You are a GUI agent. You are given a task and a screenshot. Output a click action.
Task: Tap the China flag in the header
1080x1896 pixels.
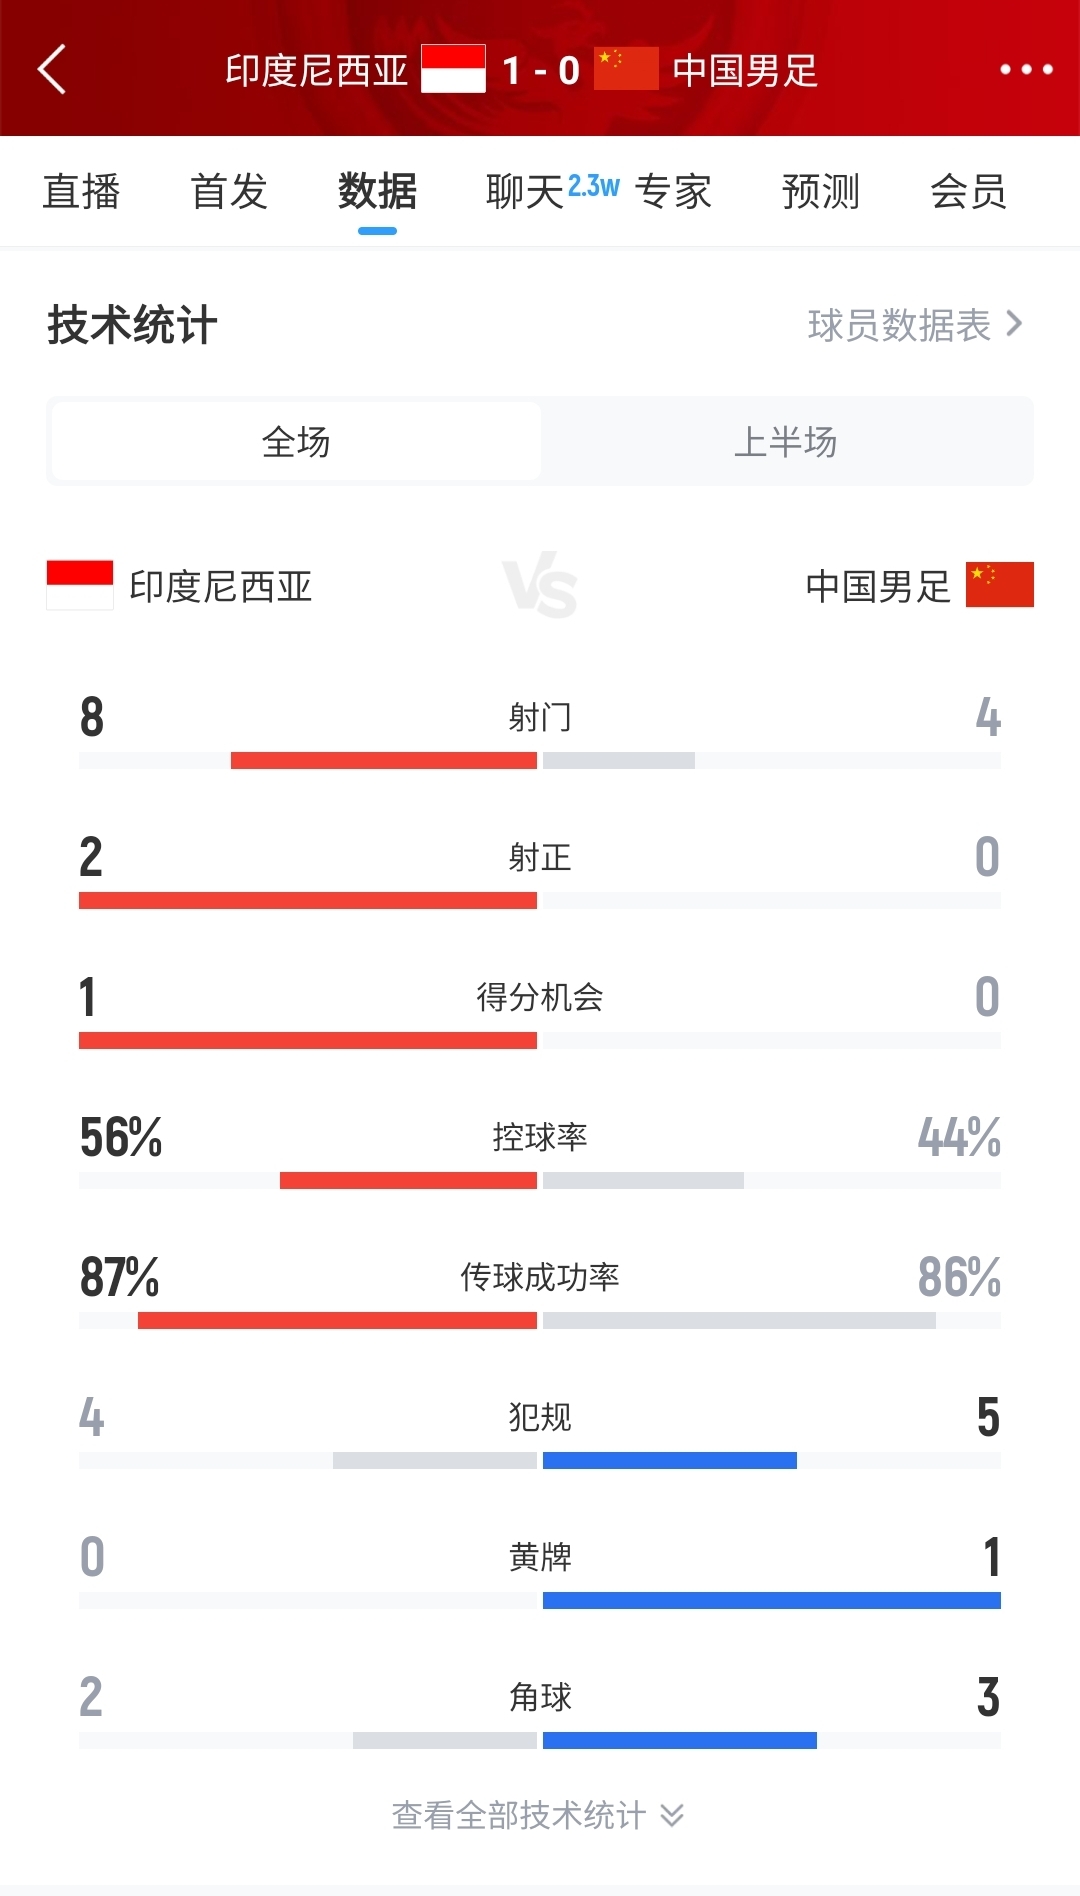626,69
